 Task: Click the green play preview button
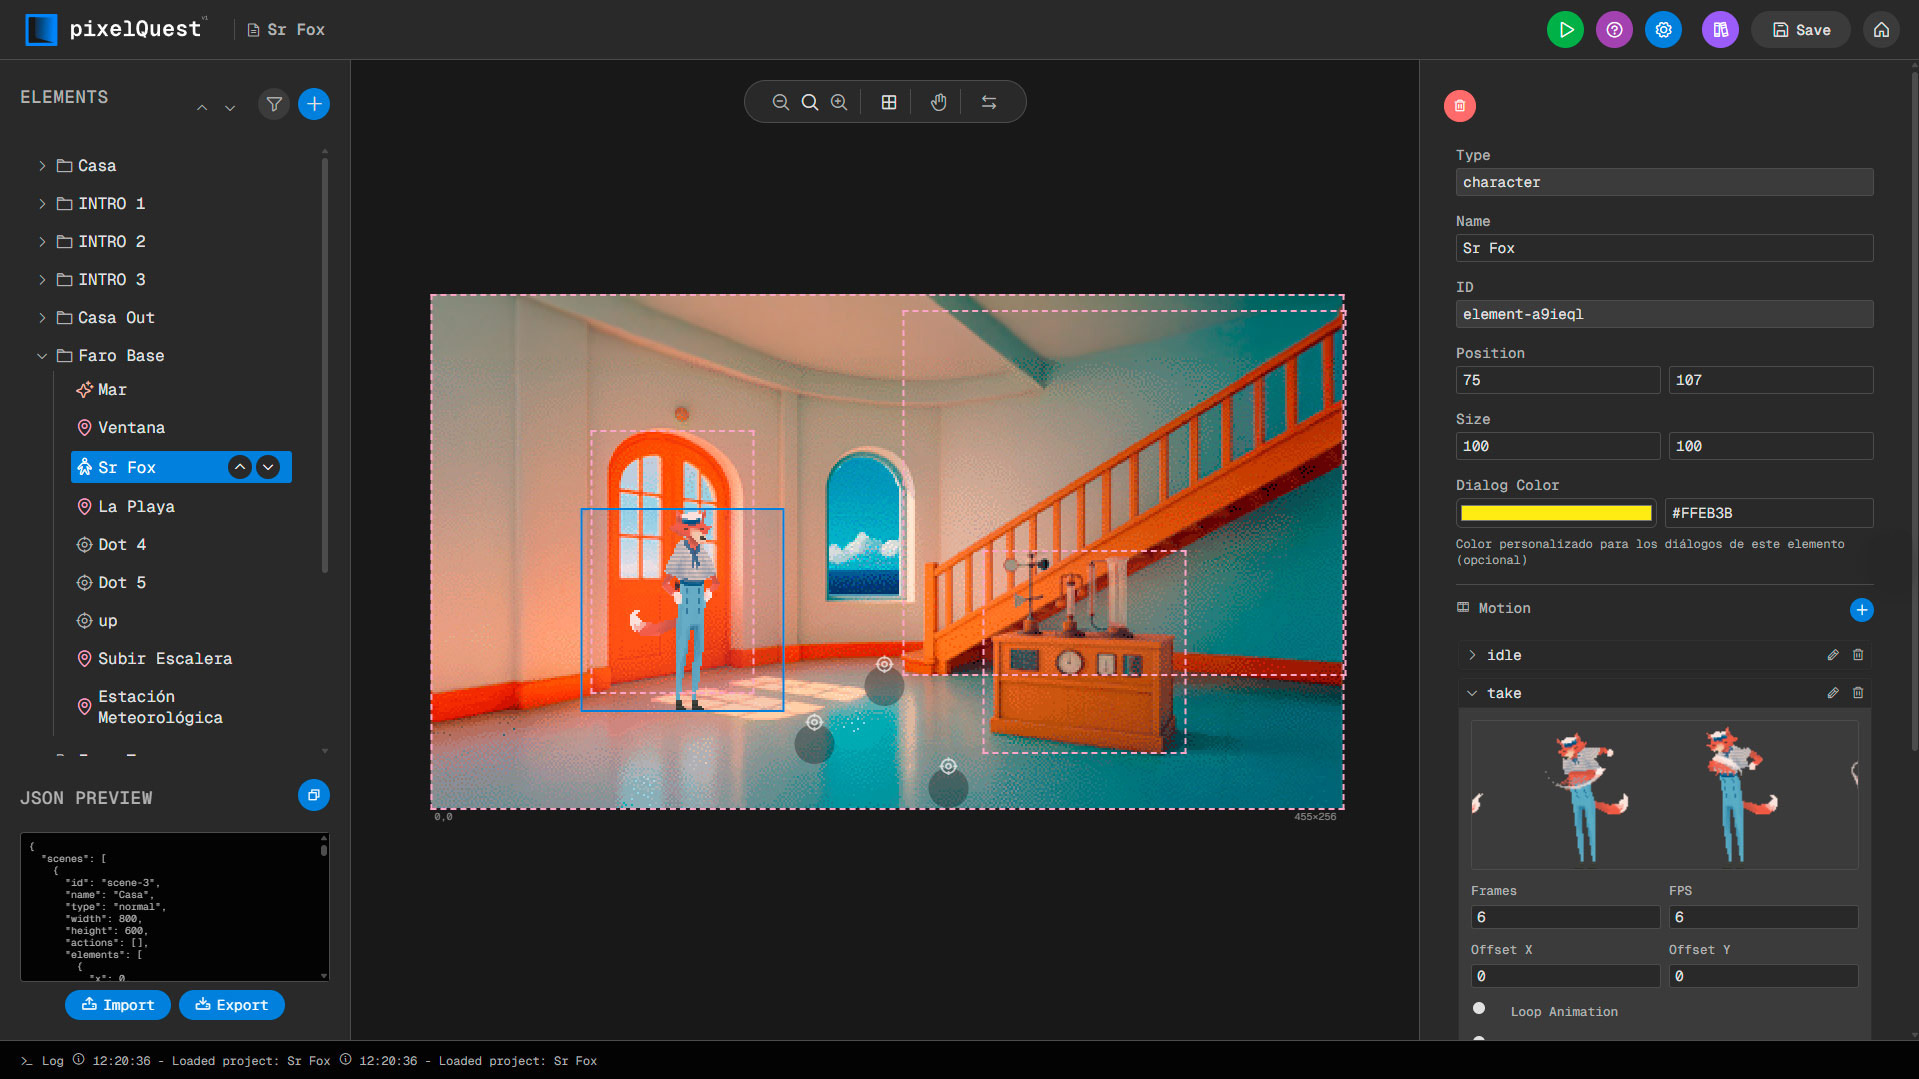pyautogui.click(x=1565, y=30)
